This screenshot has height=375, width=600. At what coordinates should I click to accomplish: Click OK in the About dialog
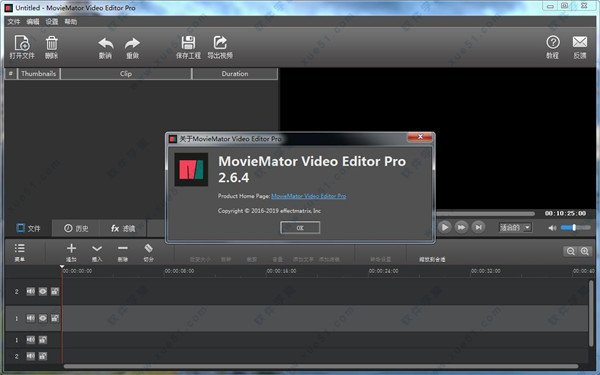click(300, 228)
